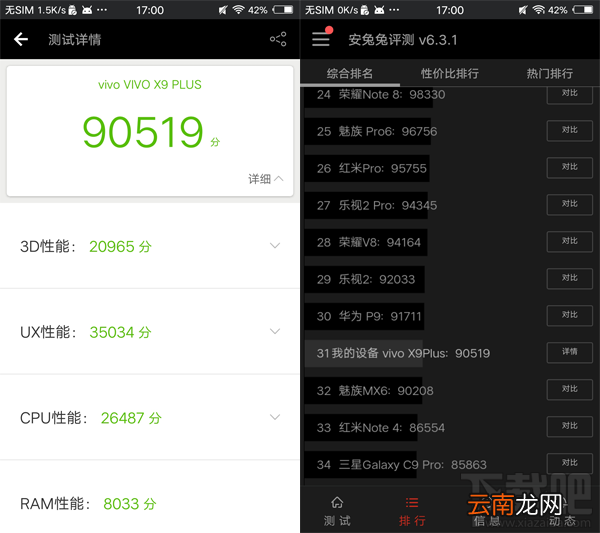Tap the back arrow in test details

coord(21,39)
